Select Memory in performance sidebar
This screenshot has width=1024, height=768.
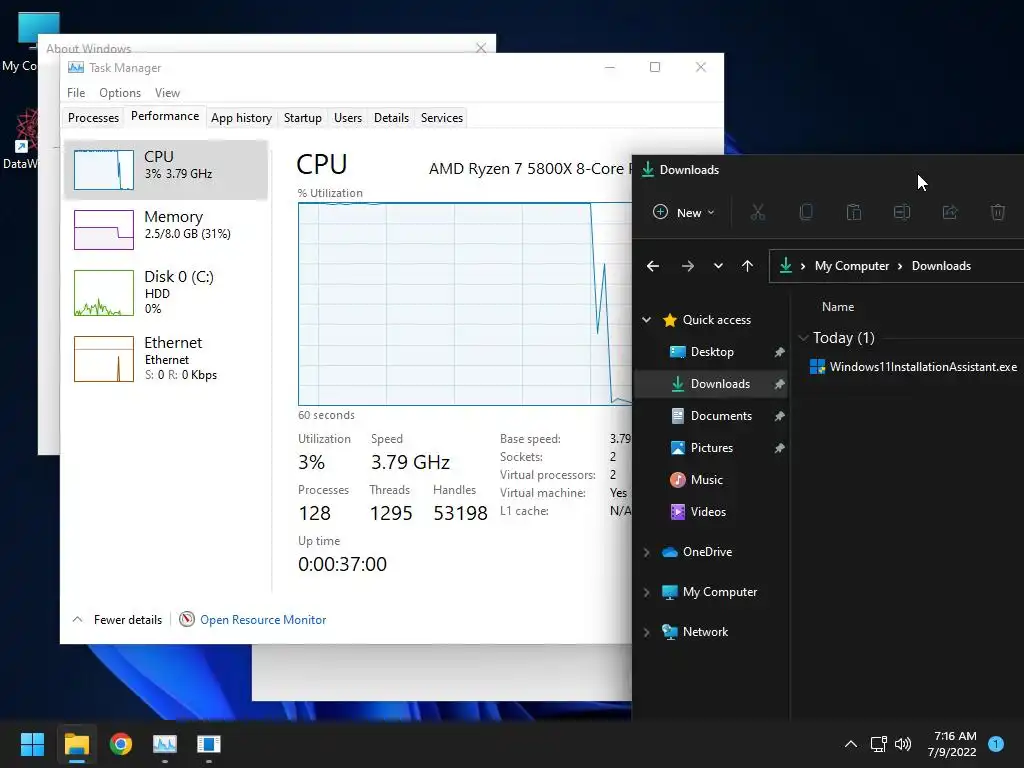tap(167, 229)
